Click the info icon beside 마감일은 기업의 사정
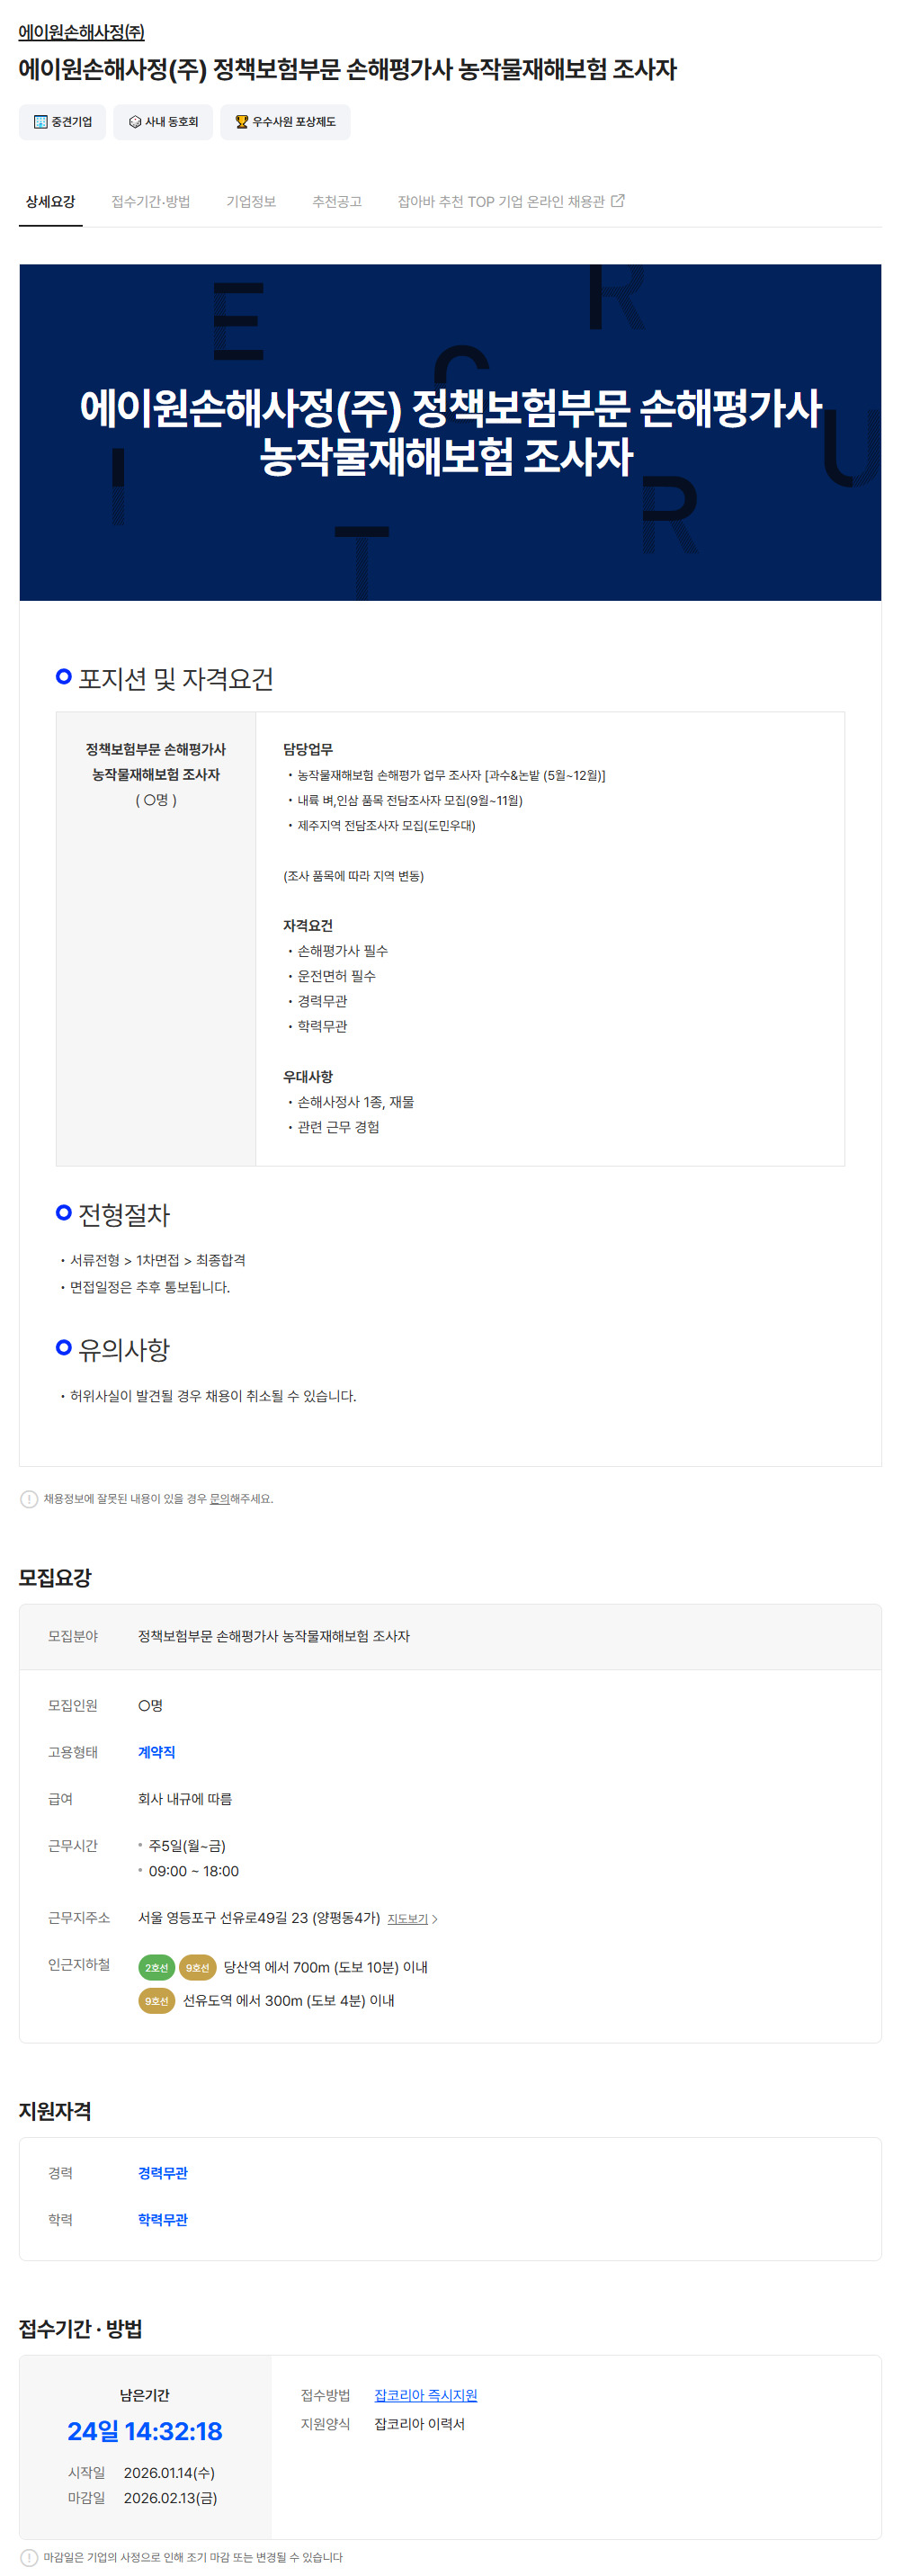 29,2557
